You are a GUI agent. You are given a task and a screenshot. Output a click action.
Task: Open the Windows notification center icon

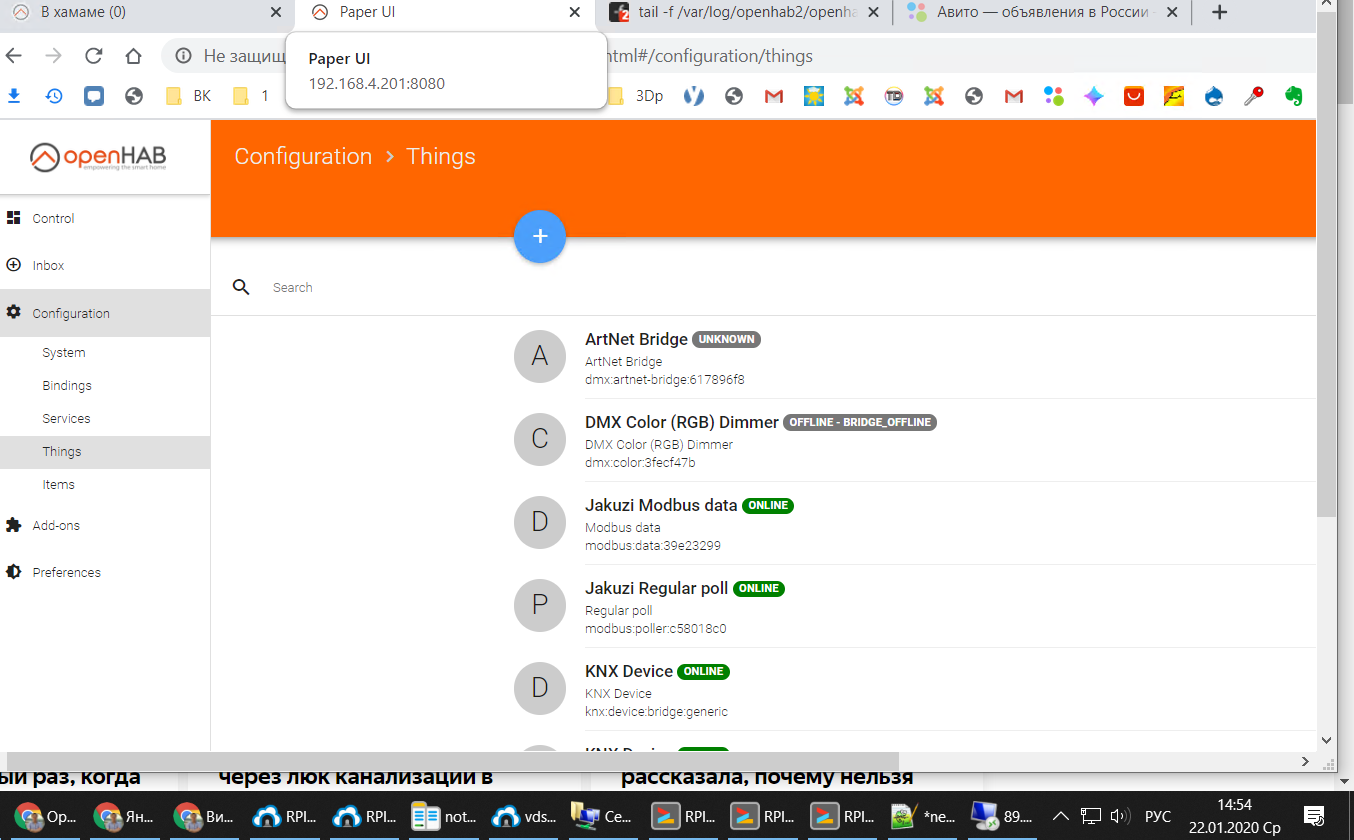(x=1315, y=815)
